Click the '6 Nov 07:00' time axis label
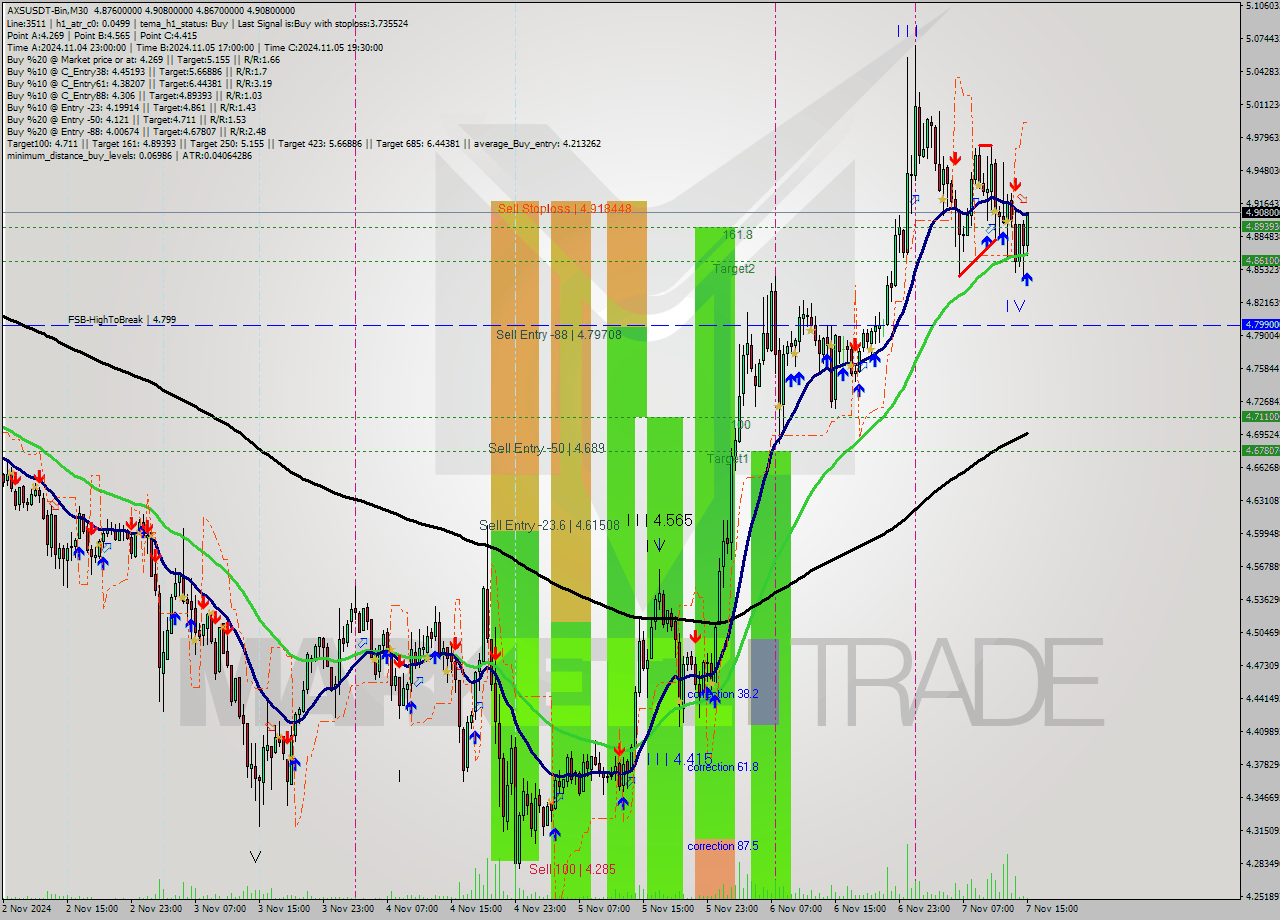The height and width of the screenshot is (920, 1280). 796,909
